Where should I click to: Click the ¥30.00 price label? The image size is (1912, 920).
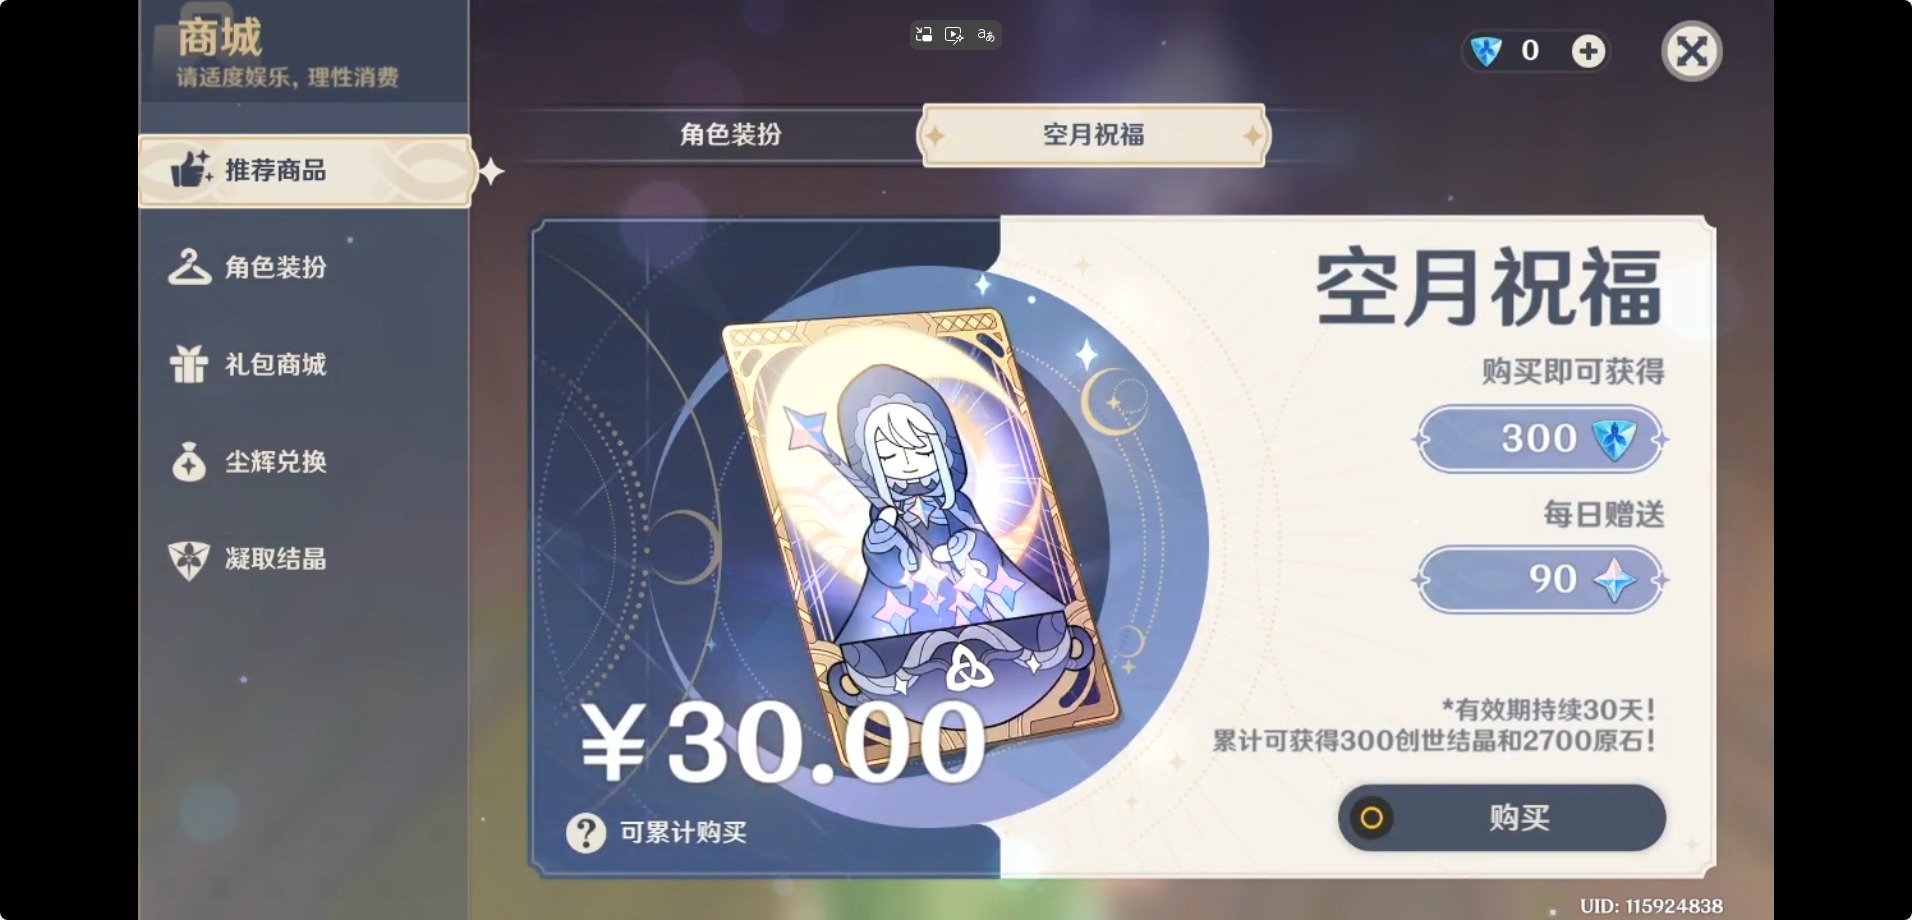[x=783, y=742]
